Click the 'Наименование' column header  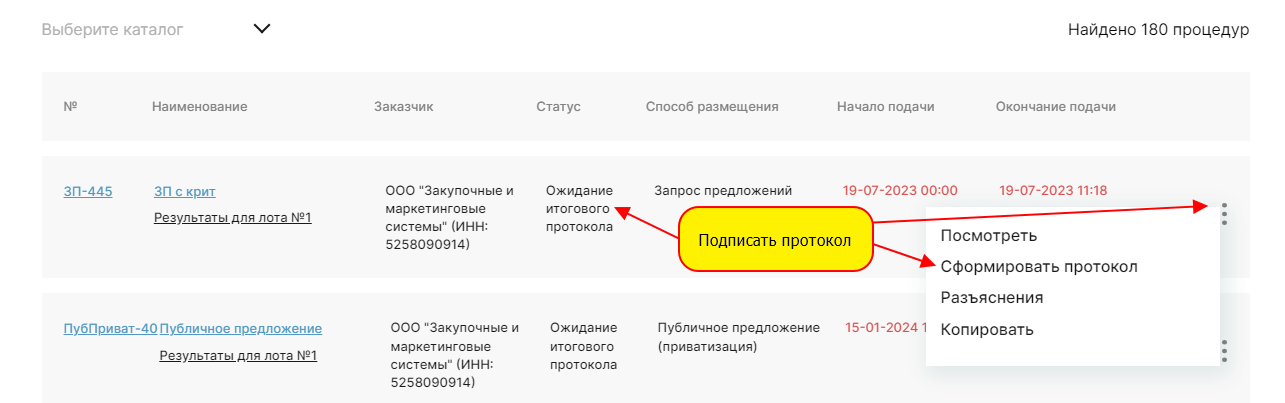[199, 107]
